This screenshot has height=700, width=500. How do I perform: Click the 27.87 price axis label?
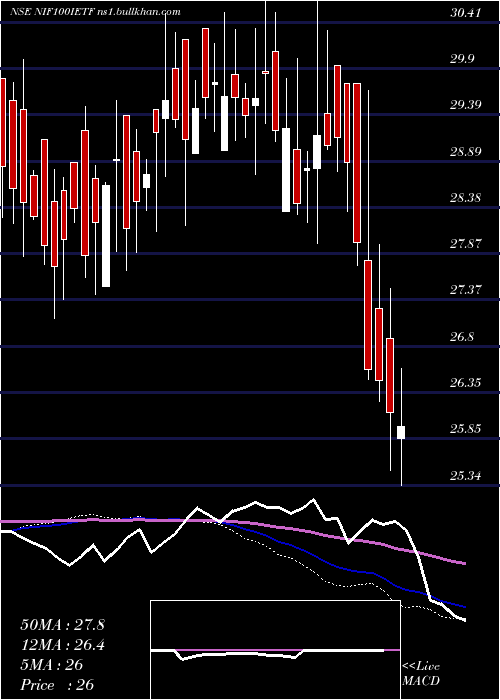[x=466, y=244]
